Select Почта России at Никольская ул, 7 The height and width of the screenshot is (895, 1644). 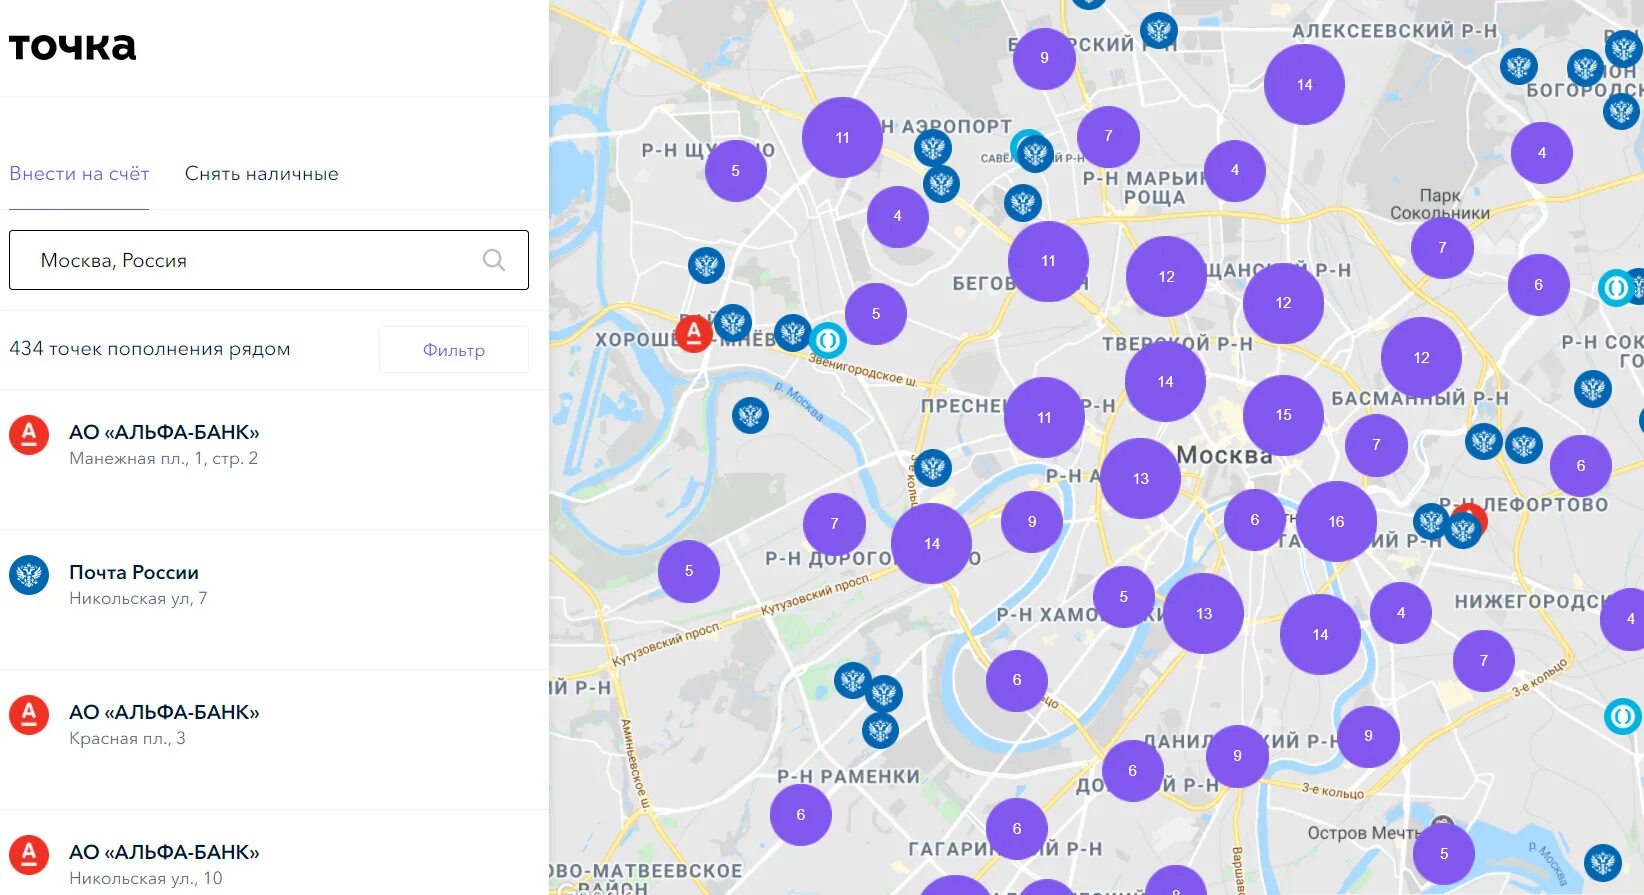(274, 599)
